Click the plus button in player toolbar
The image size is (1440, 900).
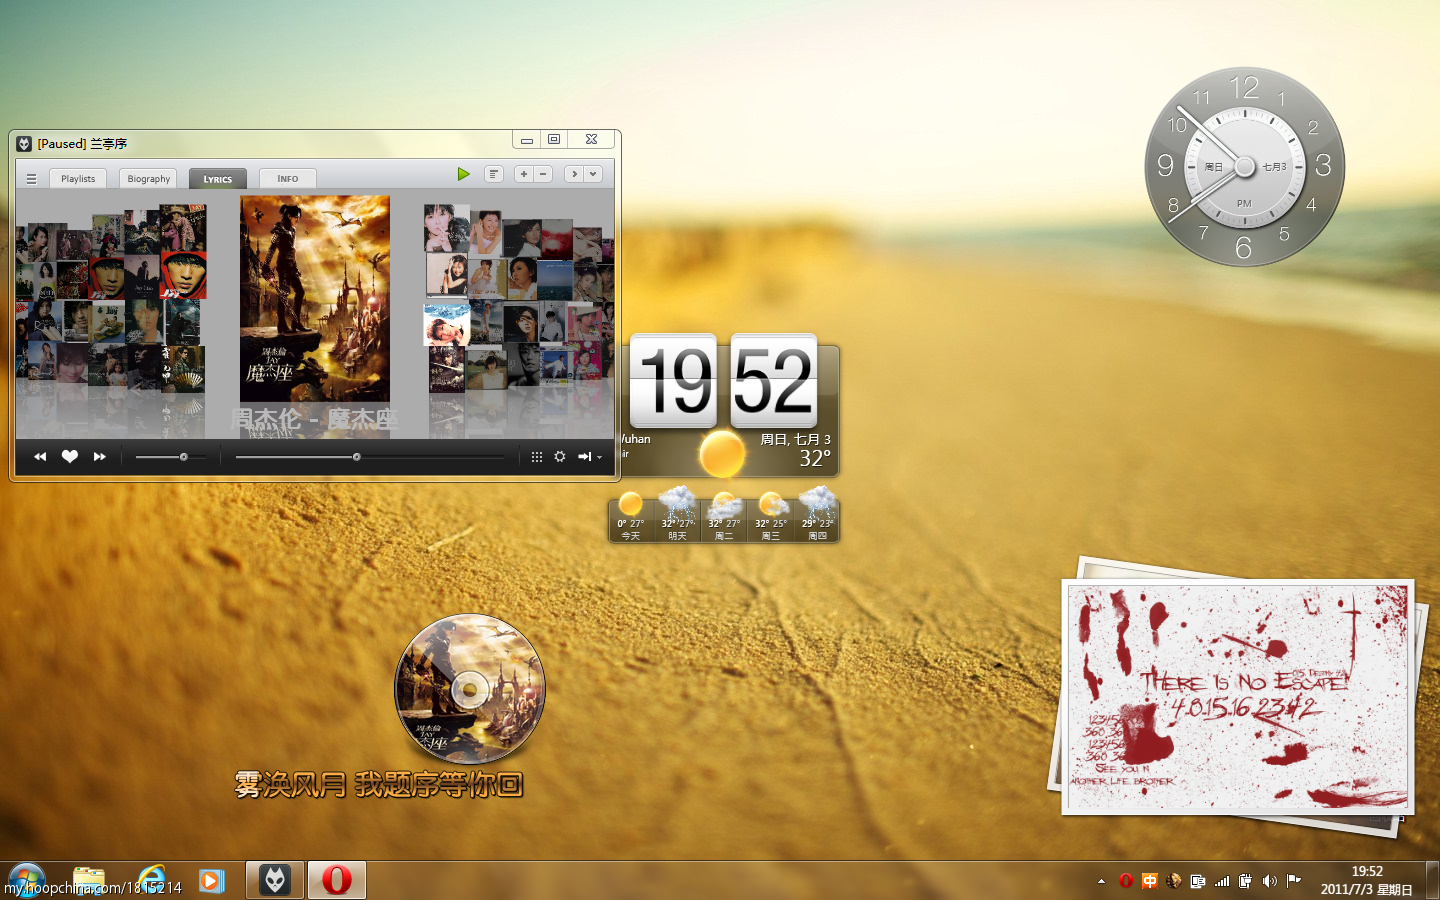(523, 174)
